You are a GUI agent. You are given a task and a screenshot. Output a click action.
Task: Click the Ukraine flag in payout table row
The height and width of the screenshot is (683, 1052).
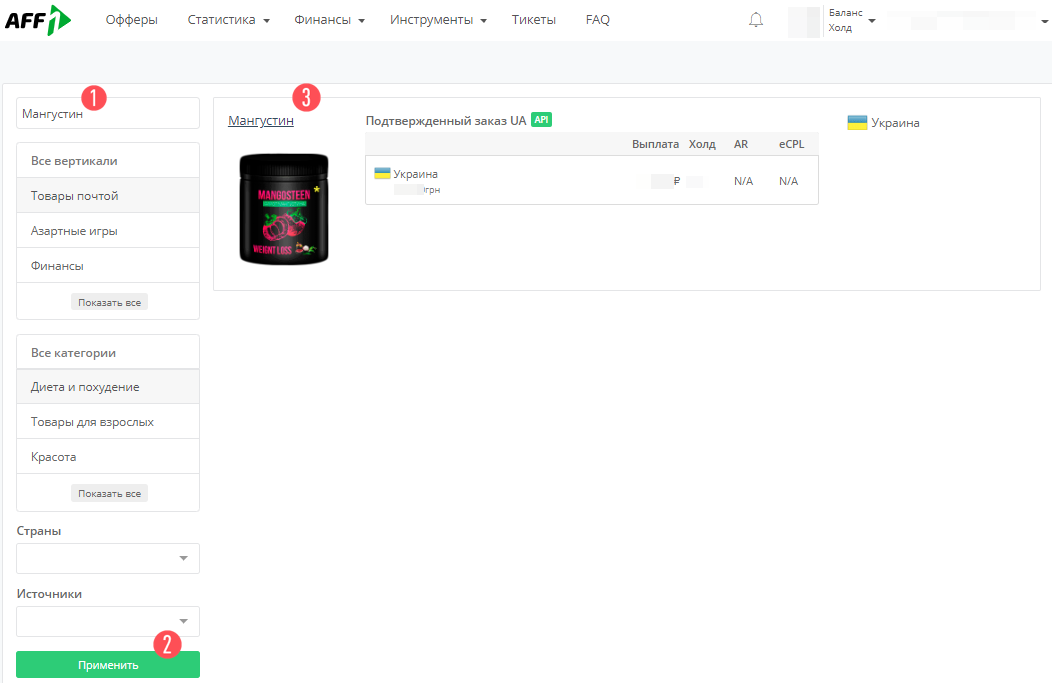(382, 173)
